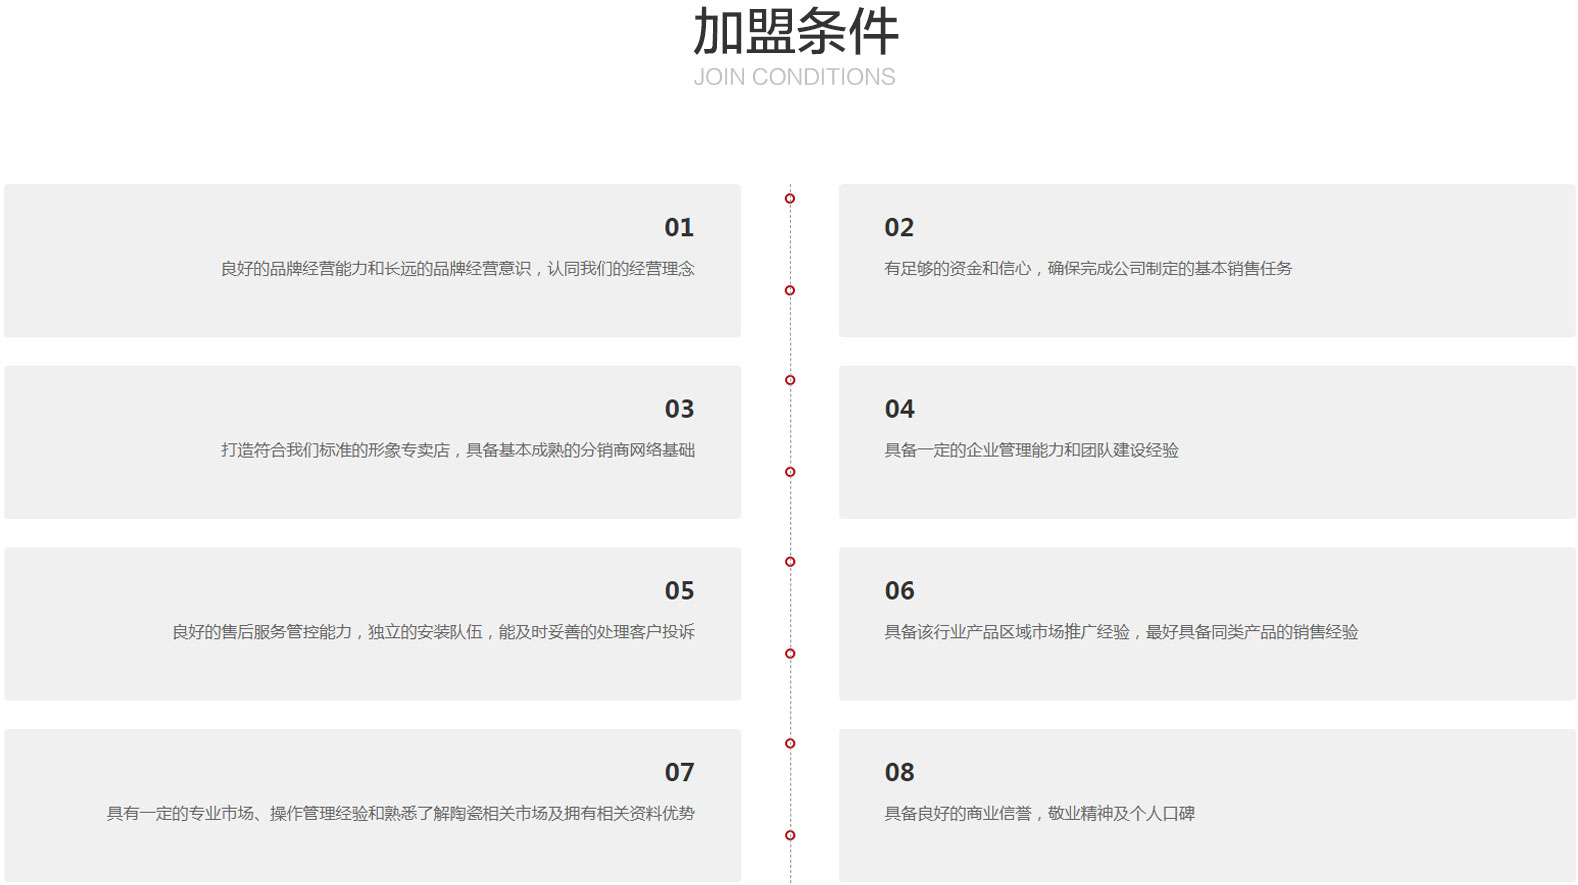Click the number 08 label

pyautogui.click(x=899, y=772)
